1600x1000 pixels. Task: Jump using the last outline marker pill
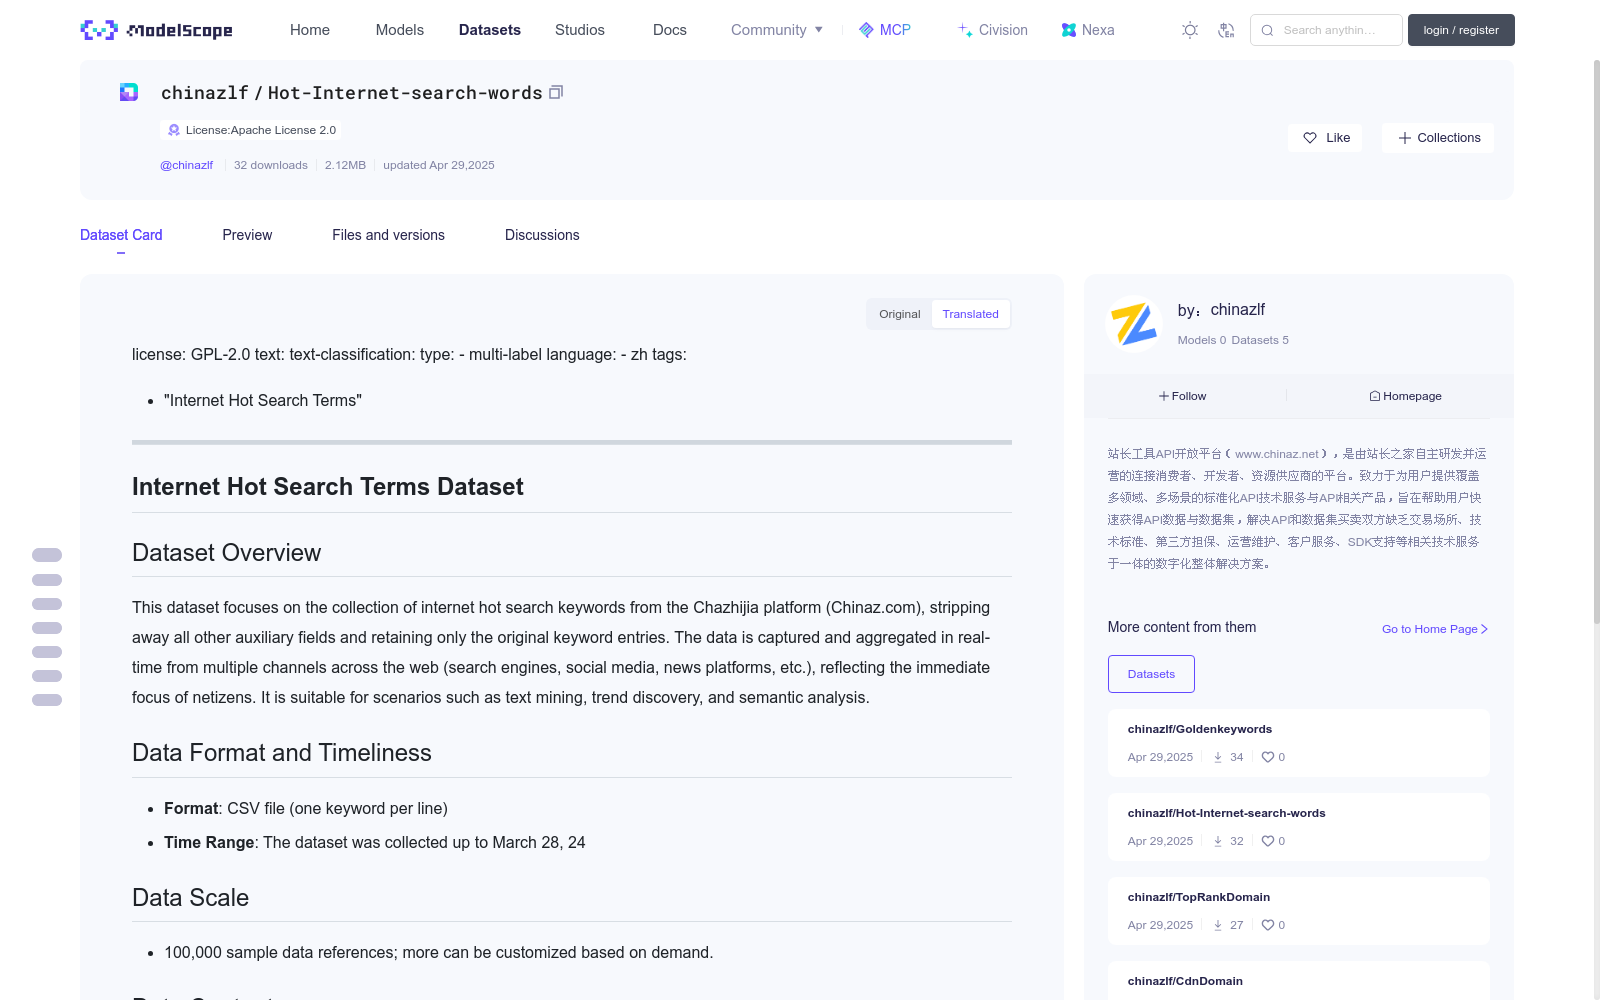(47, 700)
